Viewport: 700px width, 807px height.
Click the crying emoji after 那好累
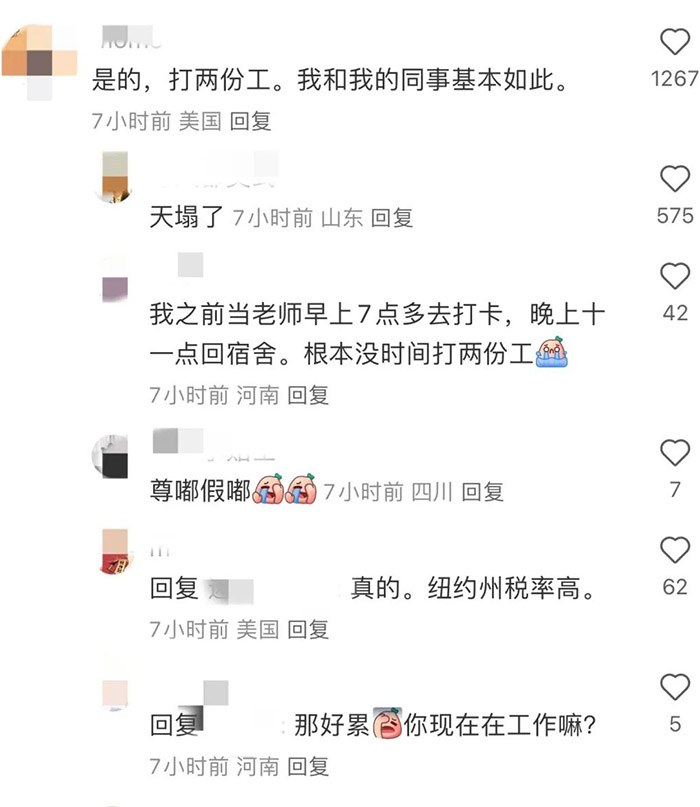pyautogui.click(x=387, y=723)
